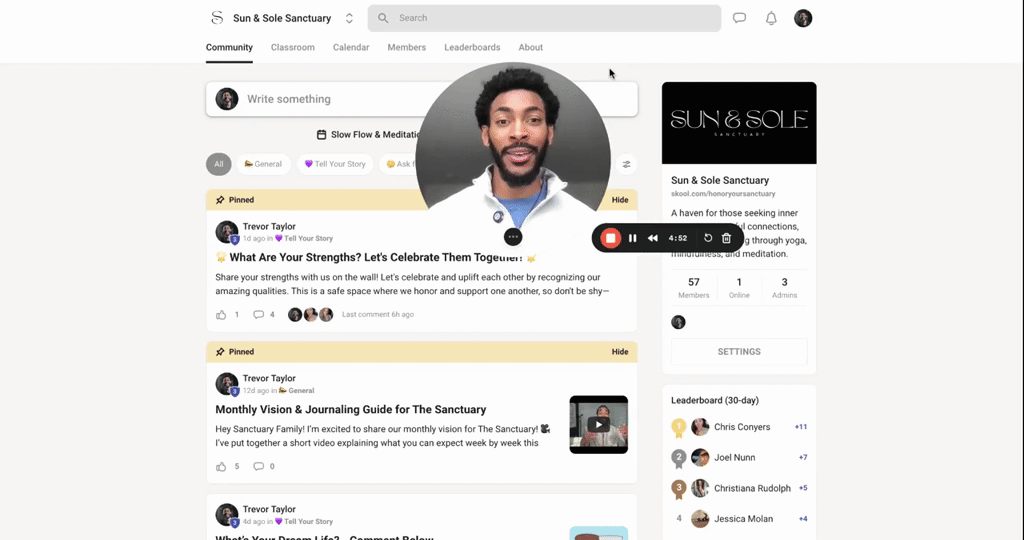
Task: Go to the Leaderboards tab
Action: (x=472, y=47)
